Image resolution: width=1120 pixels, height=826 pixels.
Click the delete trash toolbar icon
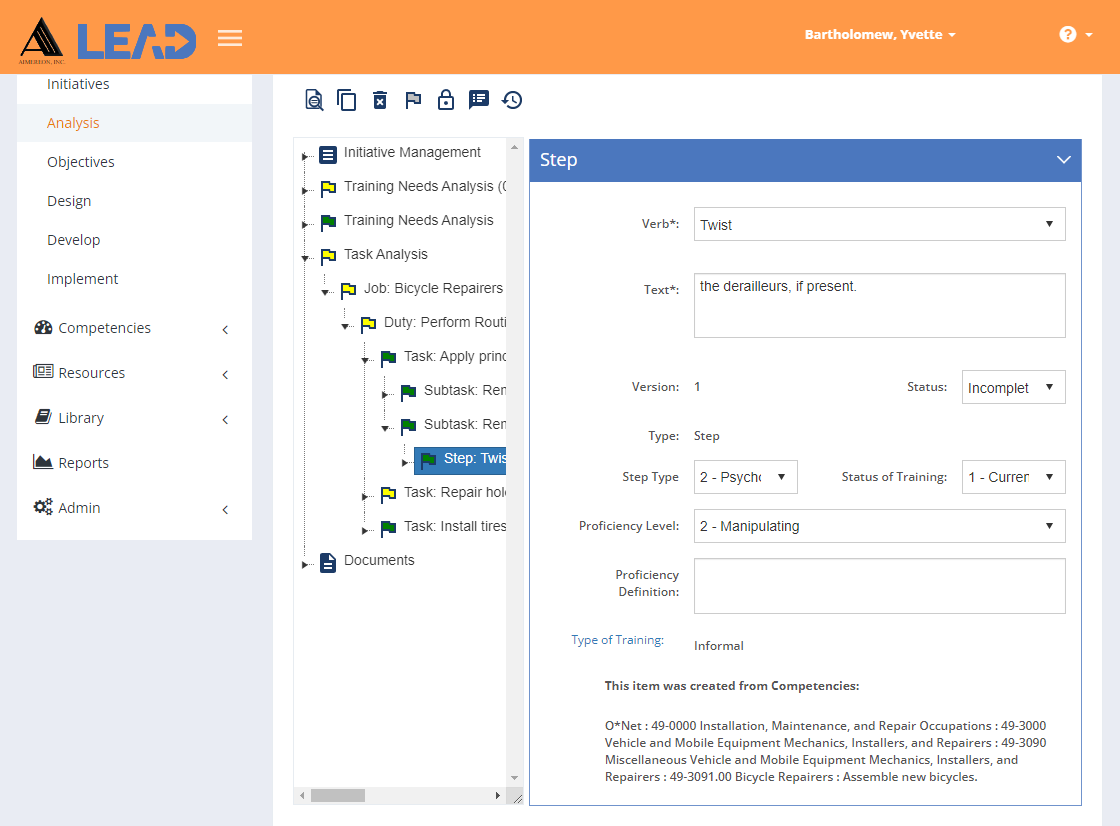click(380, 100)
